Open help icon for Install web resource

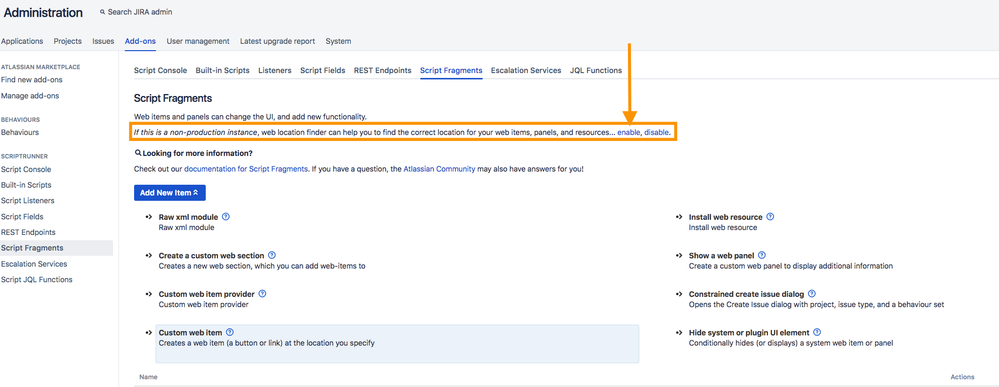coord(770,217)
